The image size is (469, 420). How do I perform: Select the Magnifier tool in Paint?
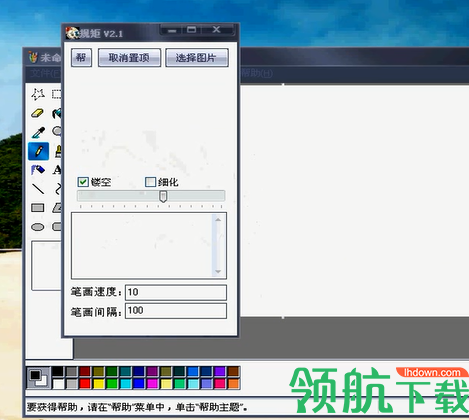click(57, 132)
